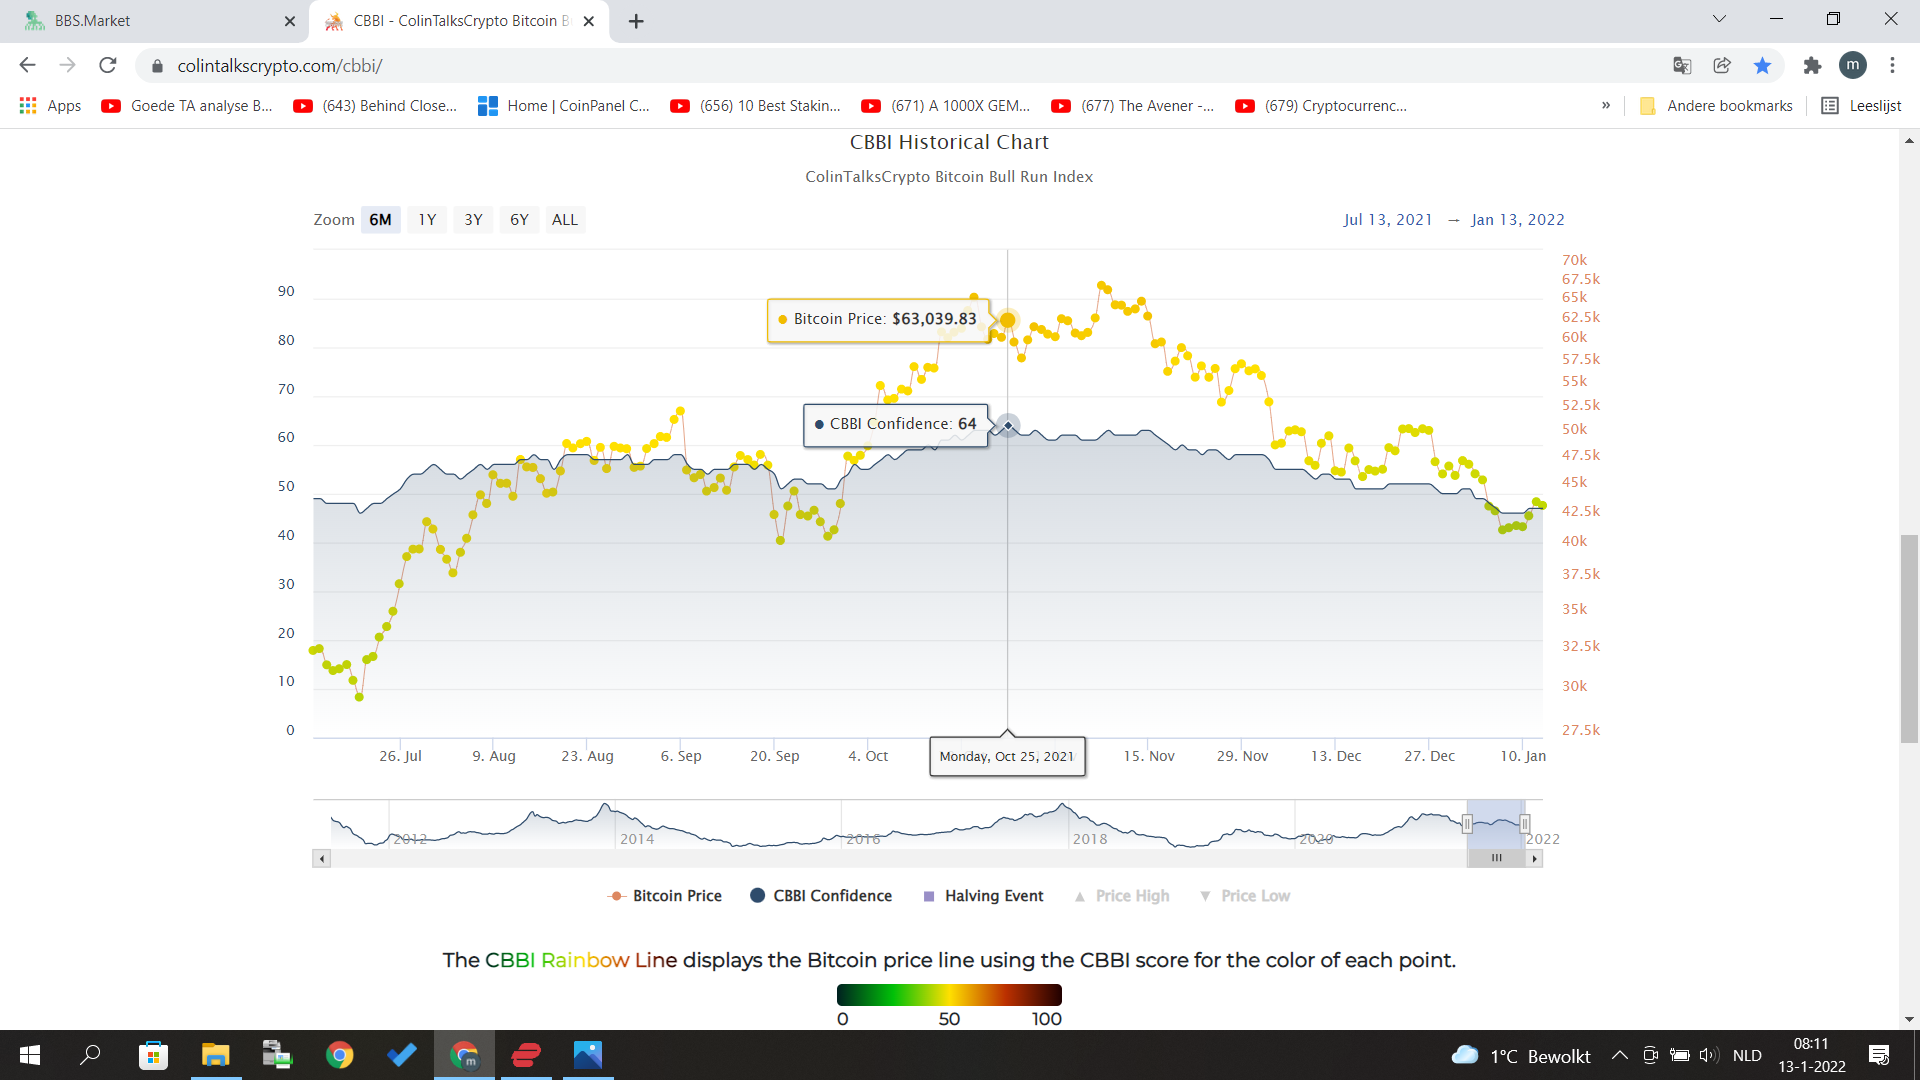This screenshot has height=1080, width=1920.
Task: Enable Price Low series in legend
Action: tap(1245, 896)
